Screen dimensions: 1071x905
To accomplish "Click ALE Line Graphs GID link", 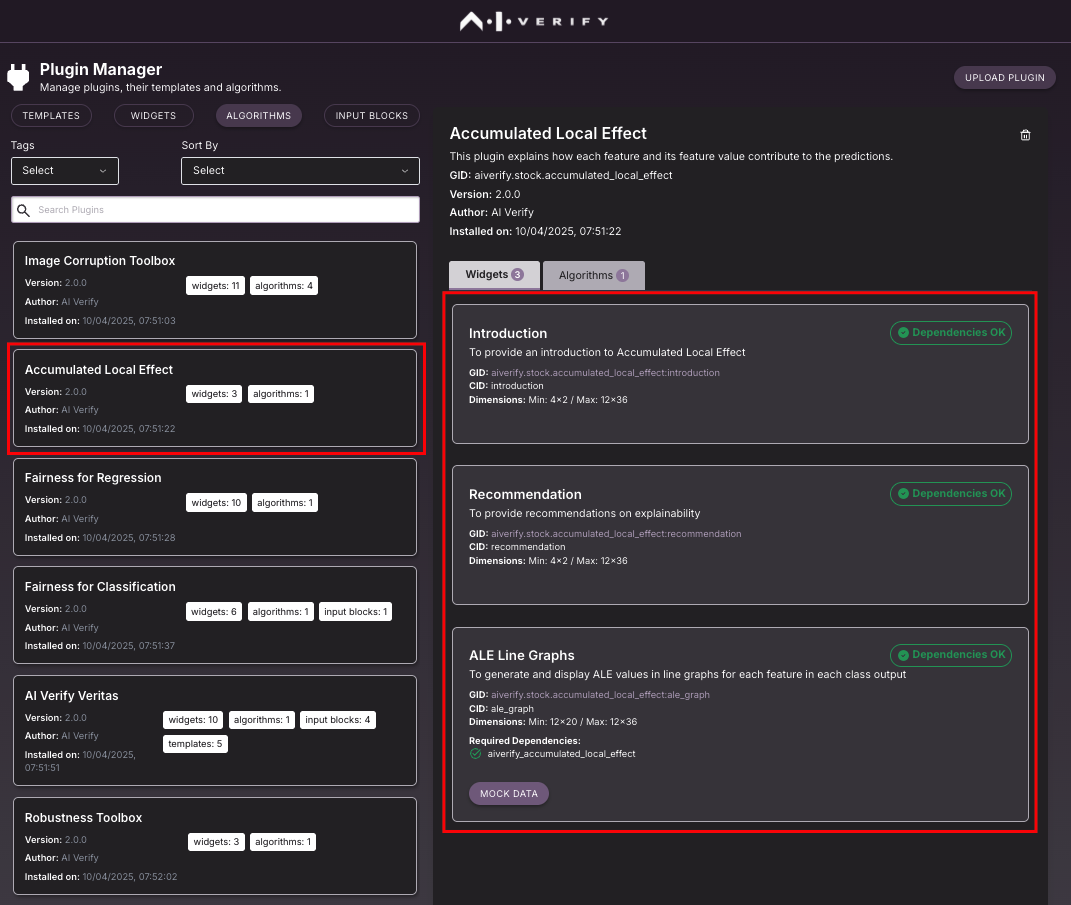I will pyautogui.click(x=600, y=695).
